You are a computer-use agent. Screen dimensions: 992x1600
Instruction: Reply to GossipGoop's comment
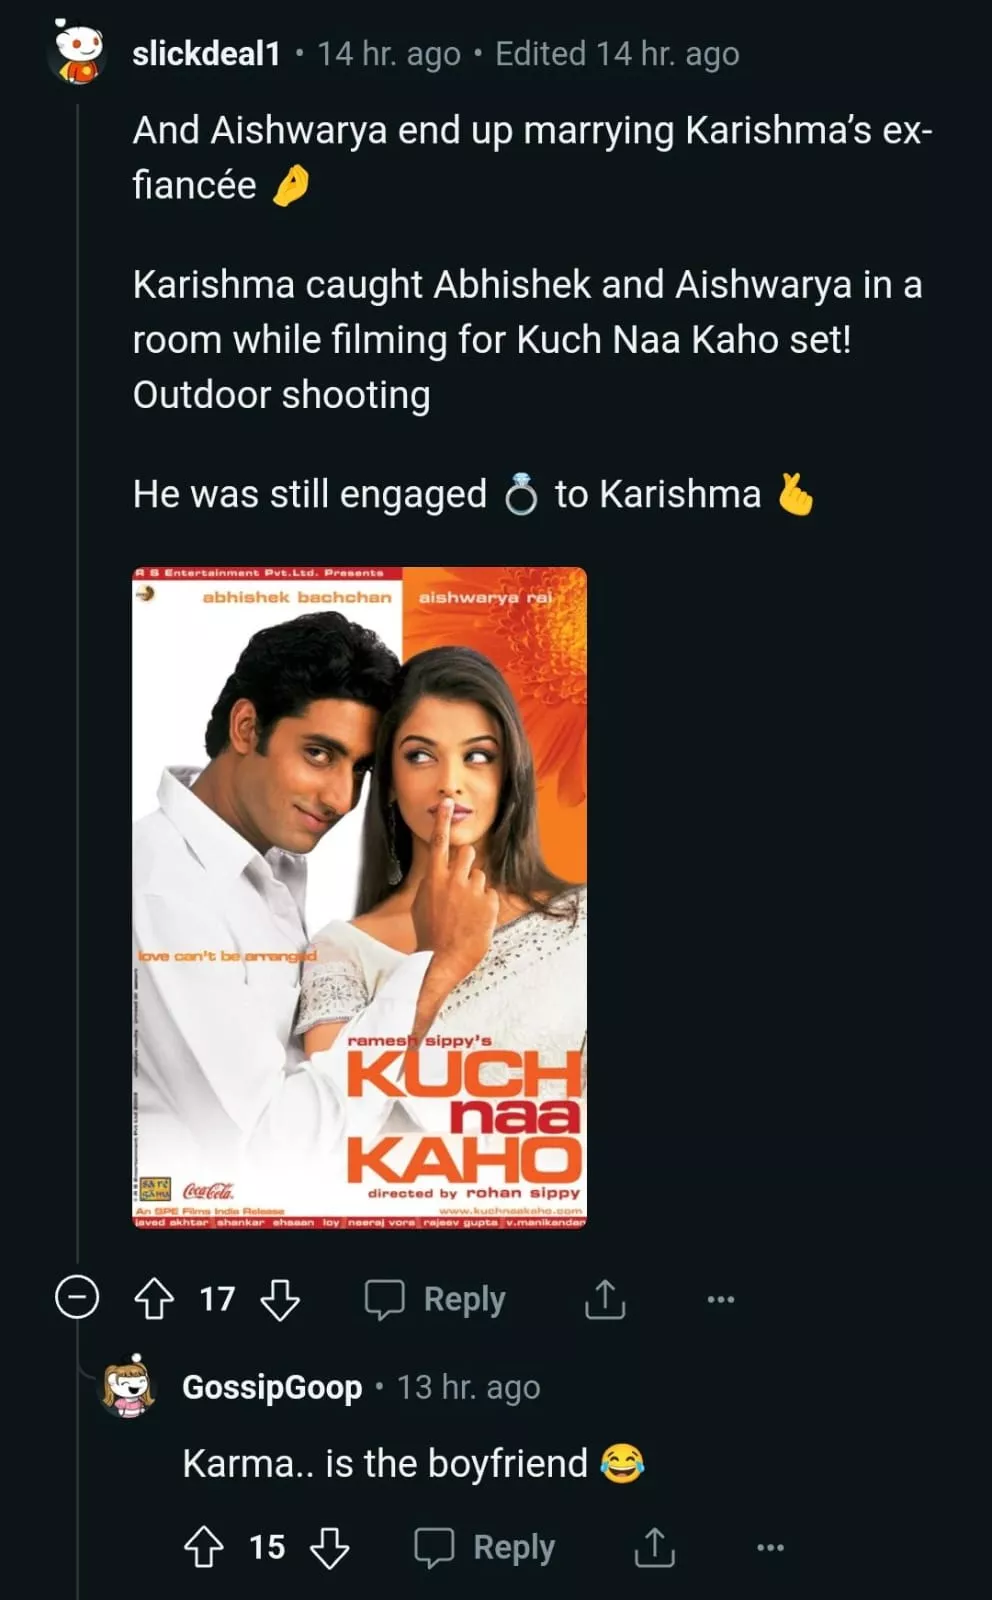[486, 1547]
